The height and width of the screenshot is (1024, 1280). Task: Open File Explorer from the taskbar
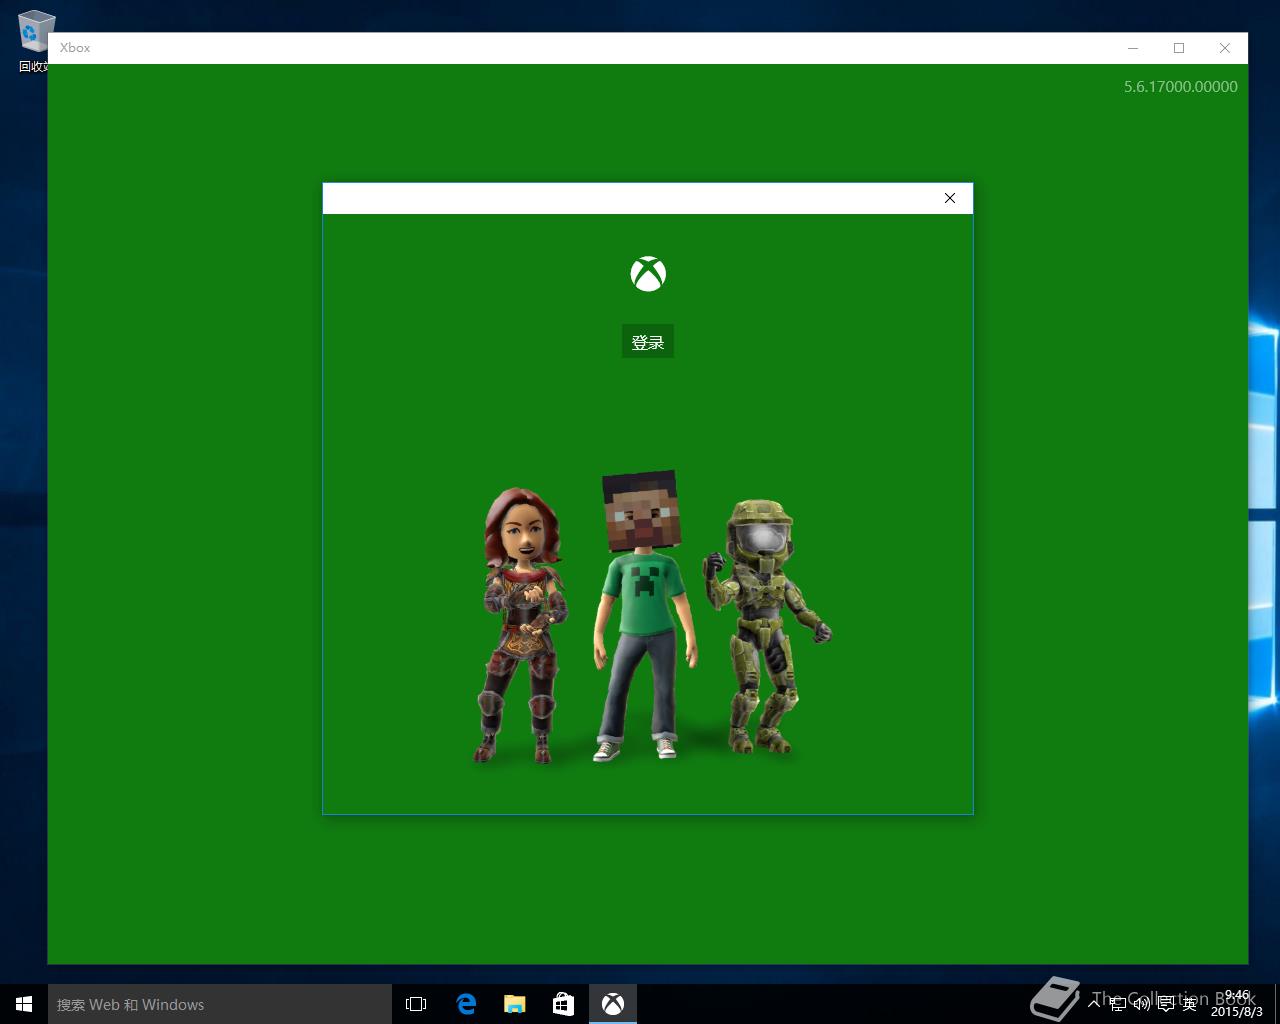515,1004
